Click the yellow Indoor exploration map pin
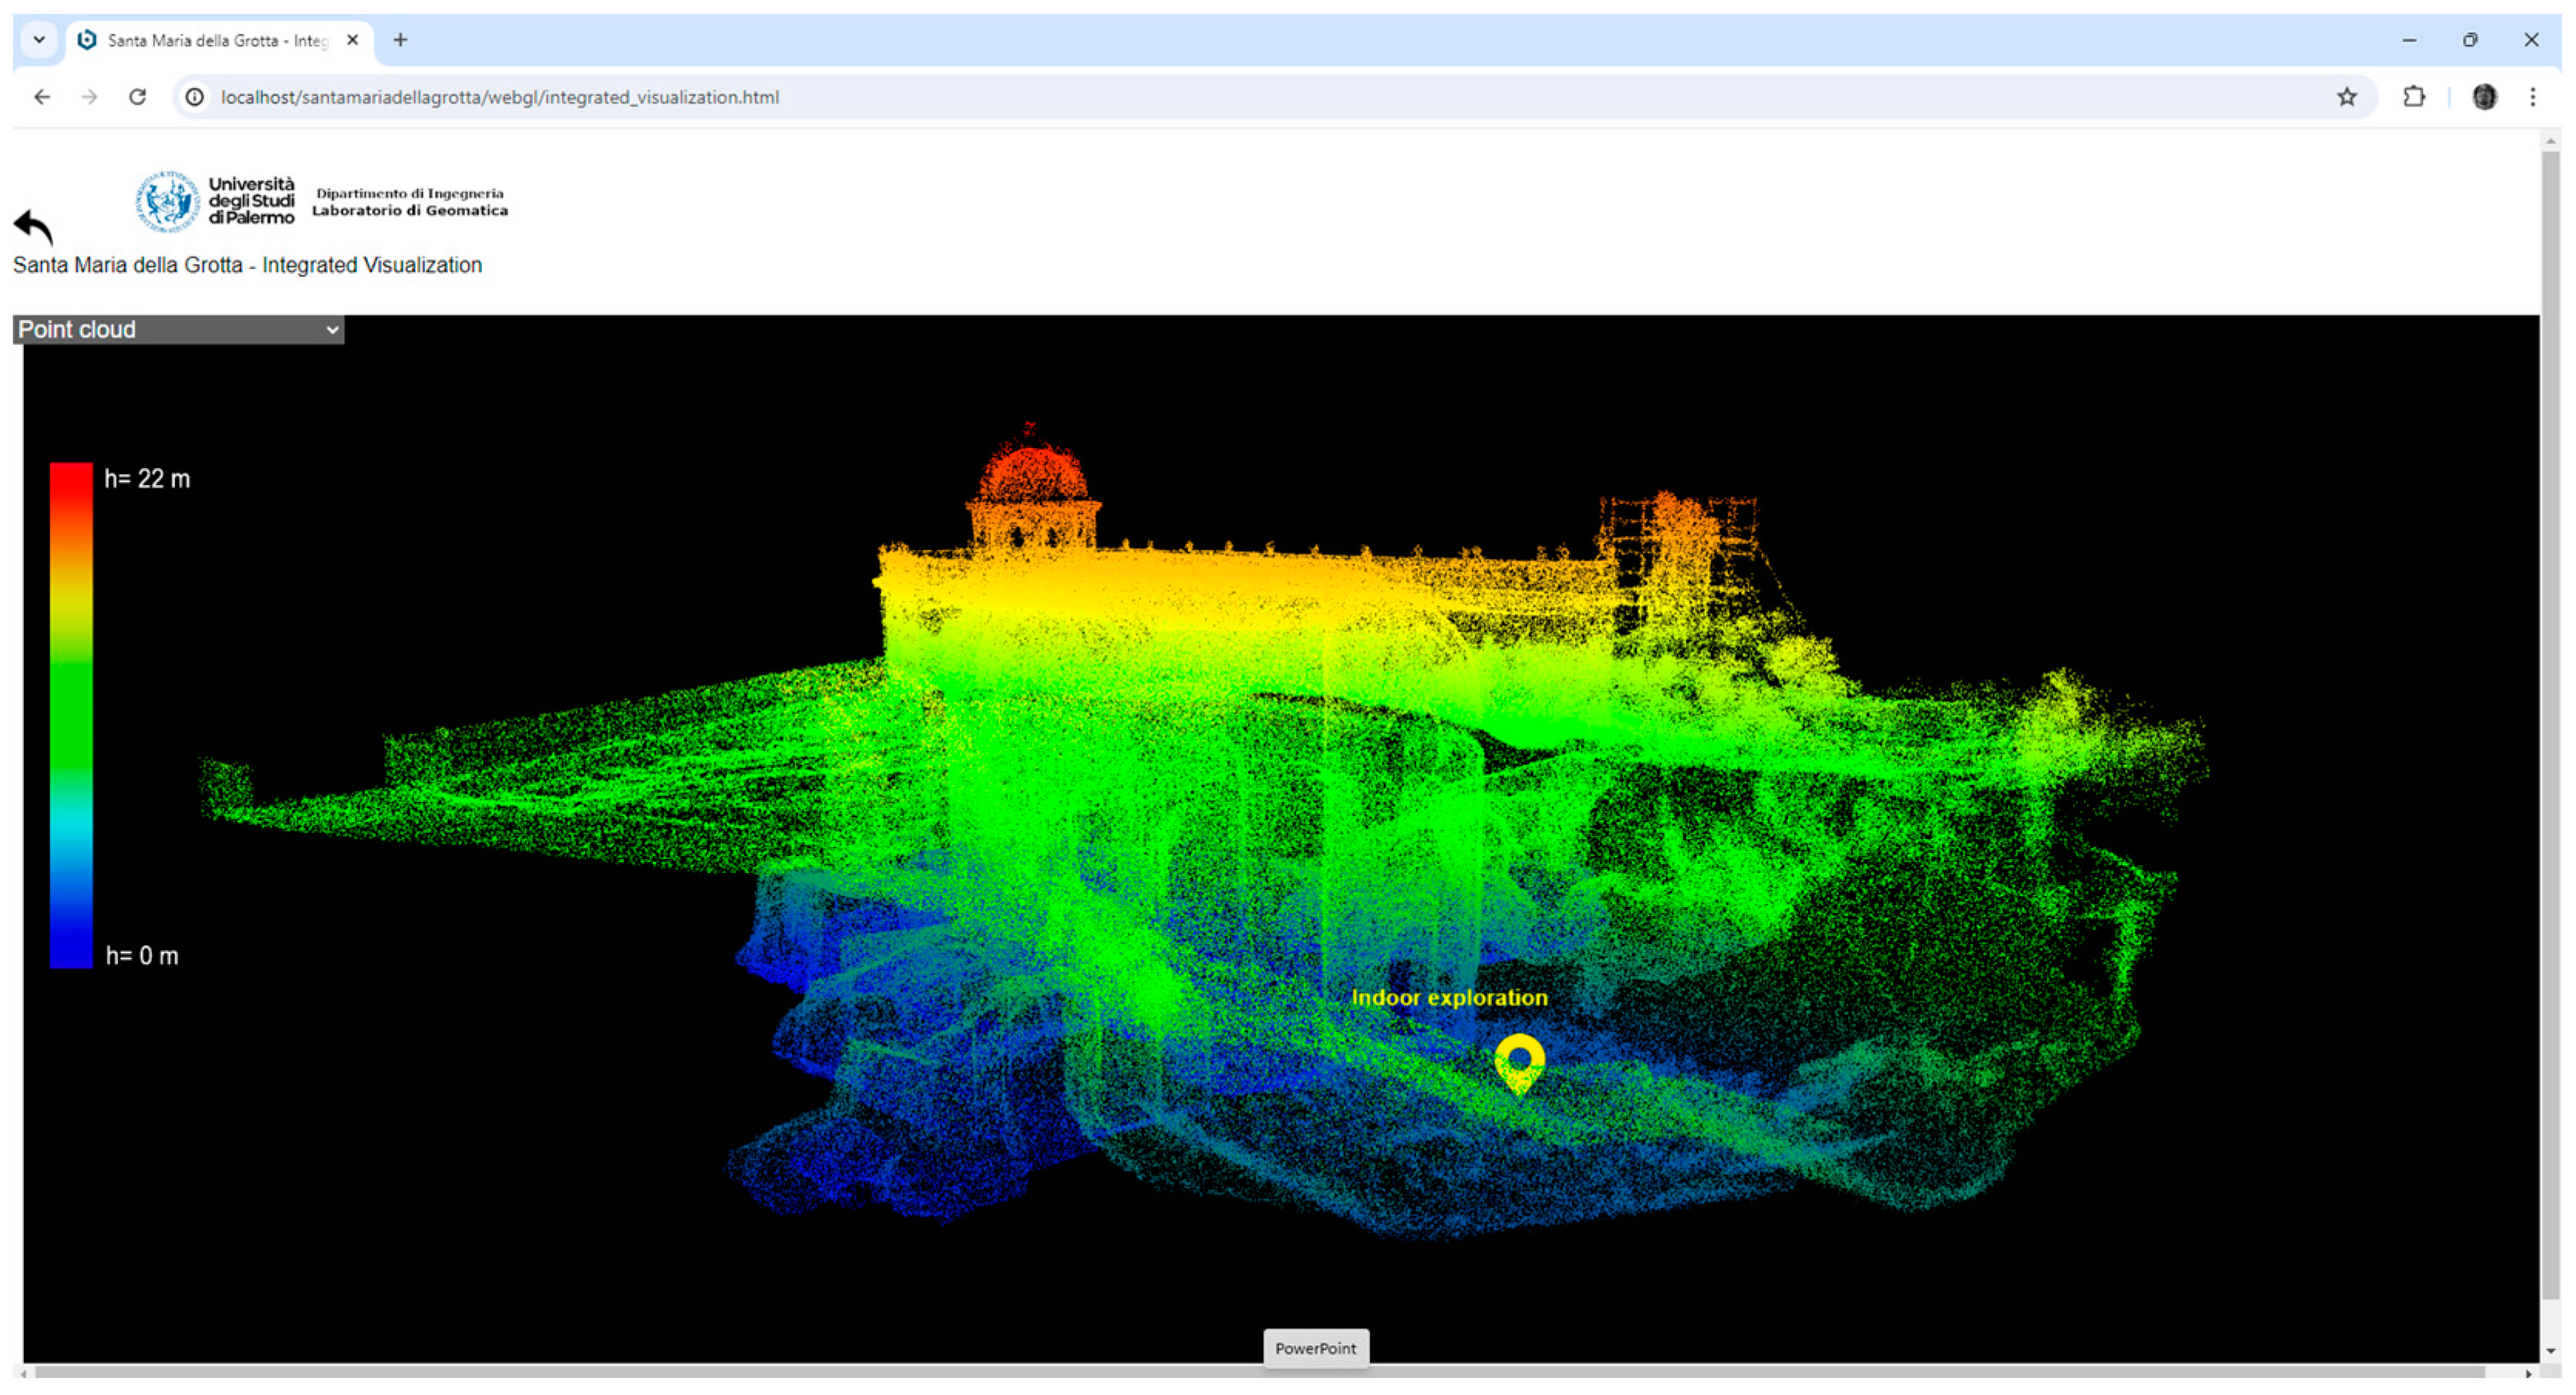Screen dimensions: 2576x1395 1519,1061
